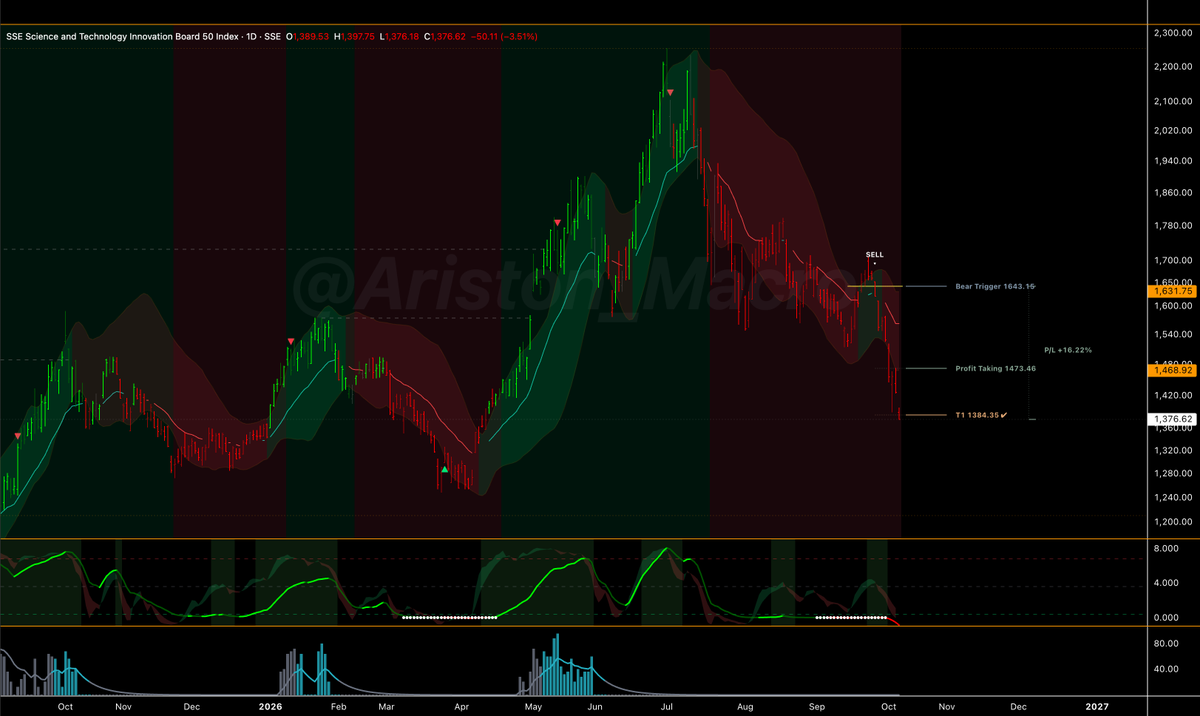
Task: Click the 'Jul' label on the time axis
Action: (x=668, y=705)
